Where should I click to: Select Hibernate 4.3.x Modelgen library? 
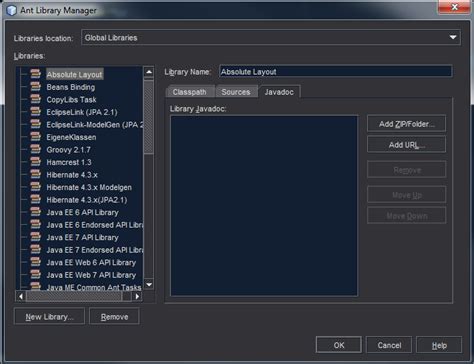[x=89, y=187]
